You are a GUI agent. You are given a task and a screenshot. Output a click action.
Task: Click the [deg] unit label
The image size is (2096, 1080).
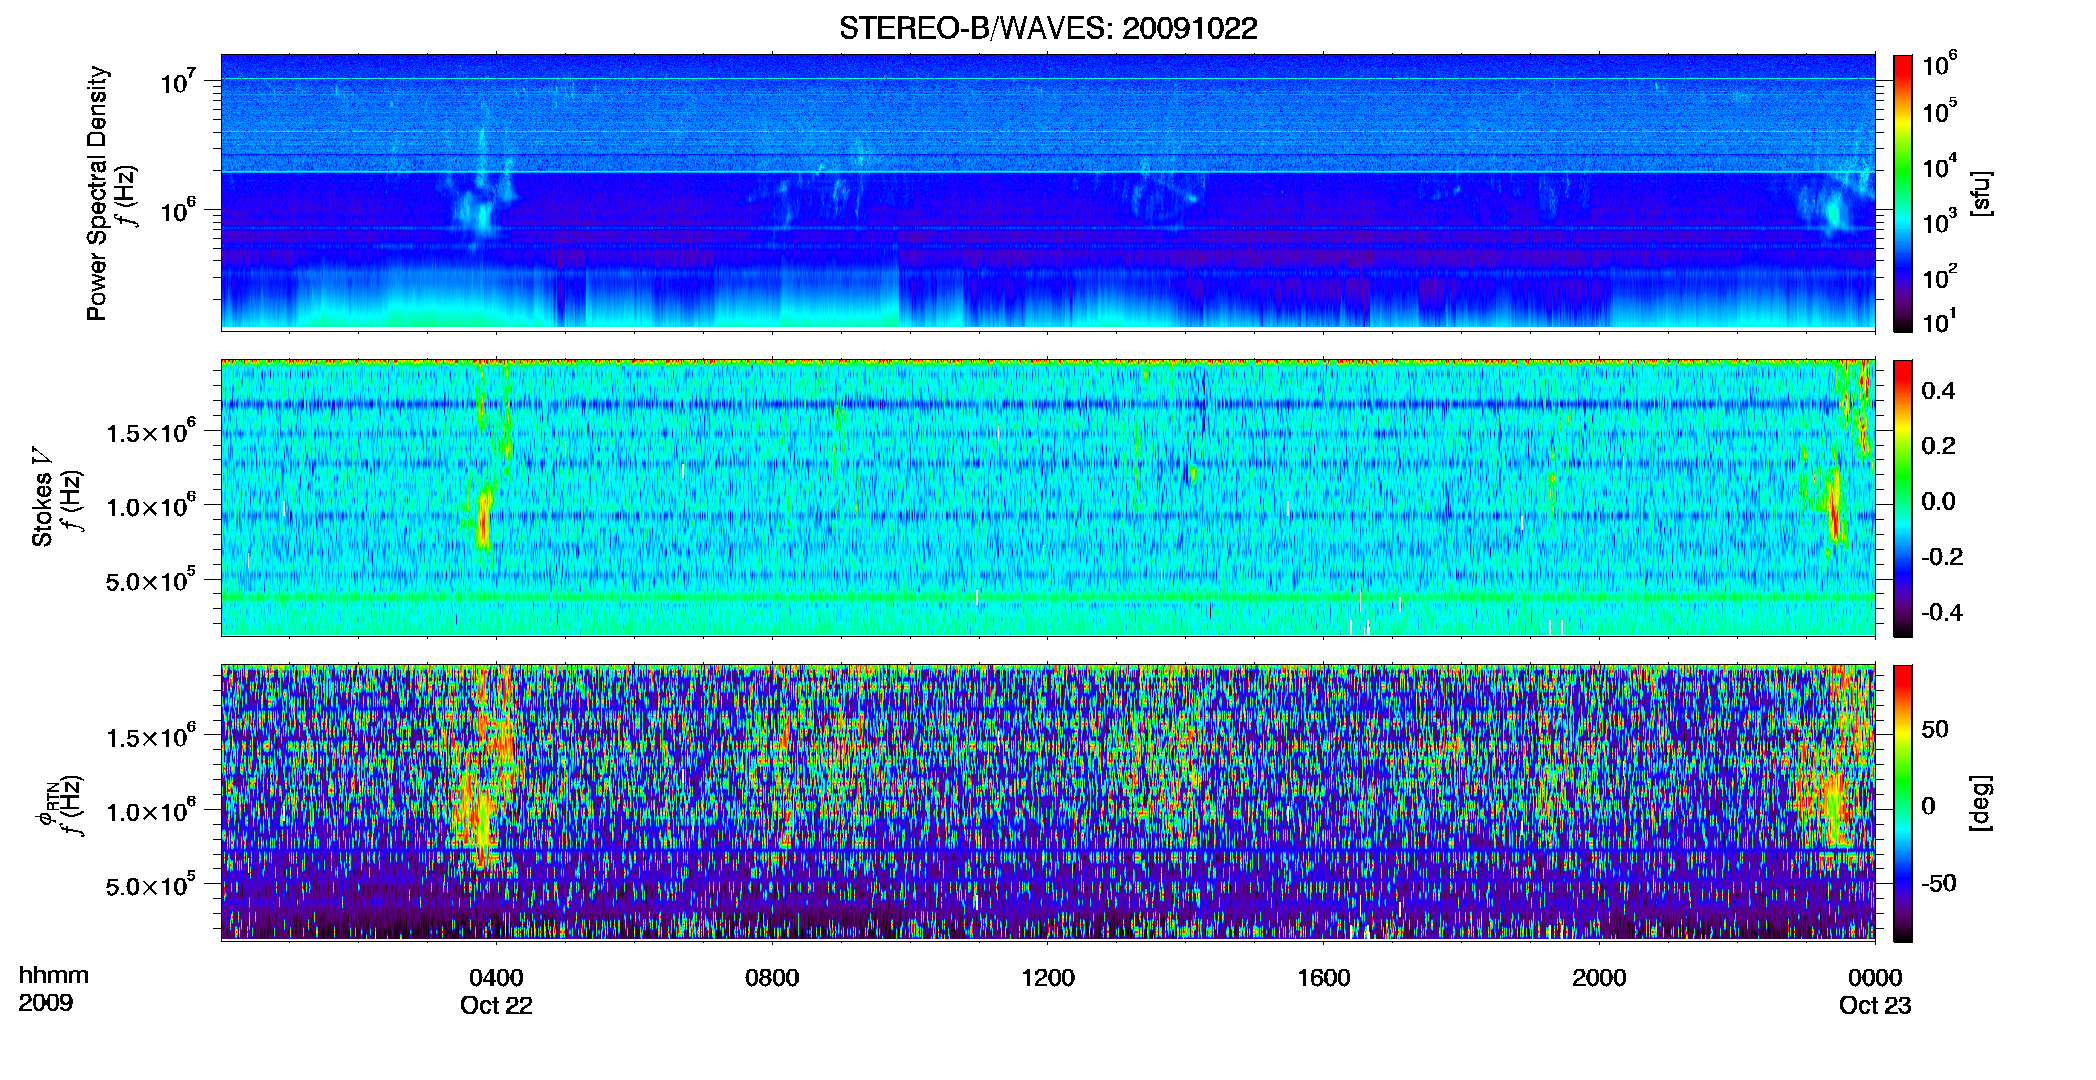1981,803
